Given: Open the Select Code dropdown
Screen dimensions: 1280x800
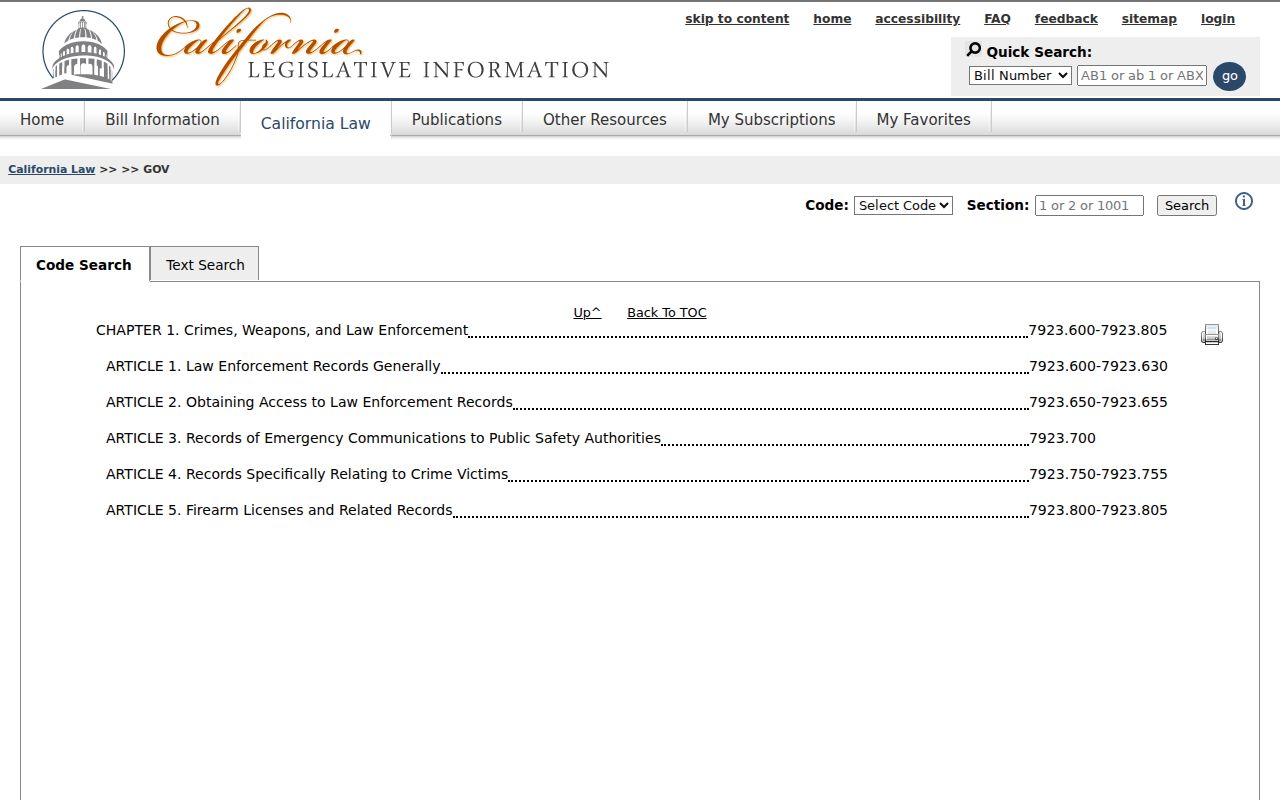Looking at the screenshot, I should [x=903, y=205].
